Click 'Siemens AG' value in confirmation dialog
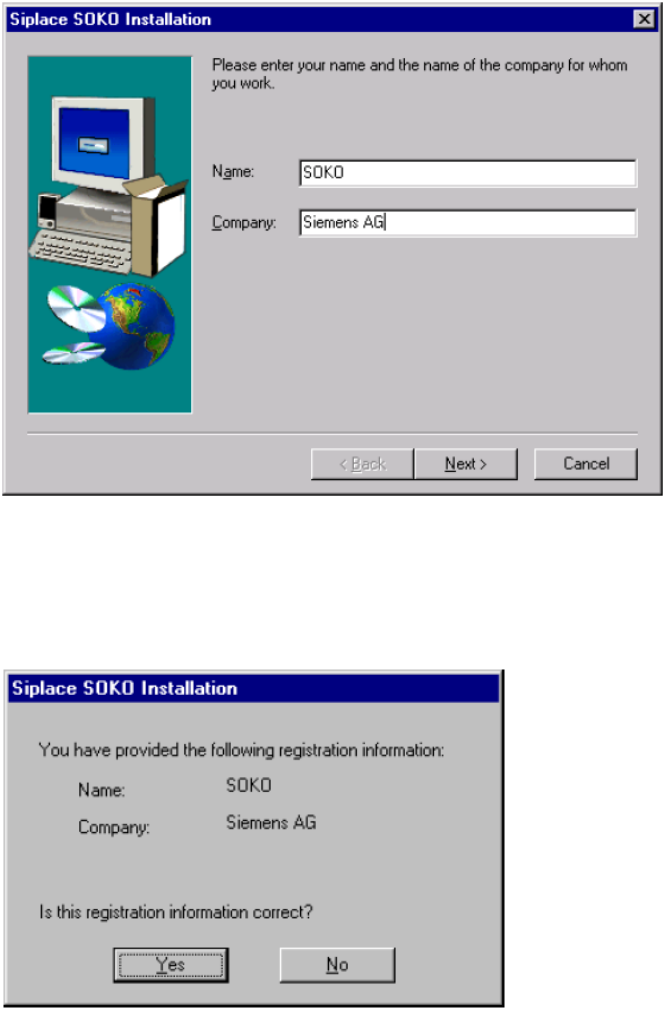This screenshot has width=664, height=1009. (x=271, y=822)
